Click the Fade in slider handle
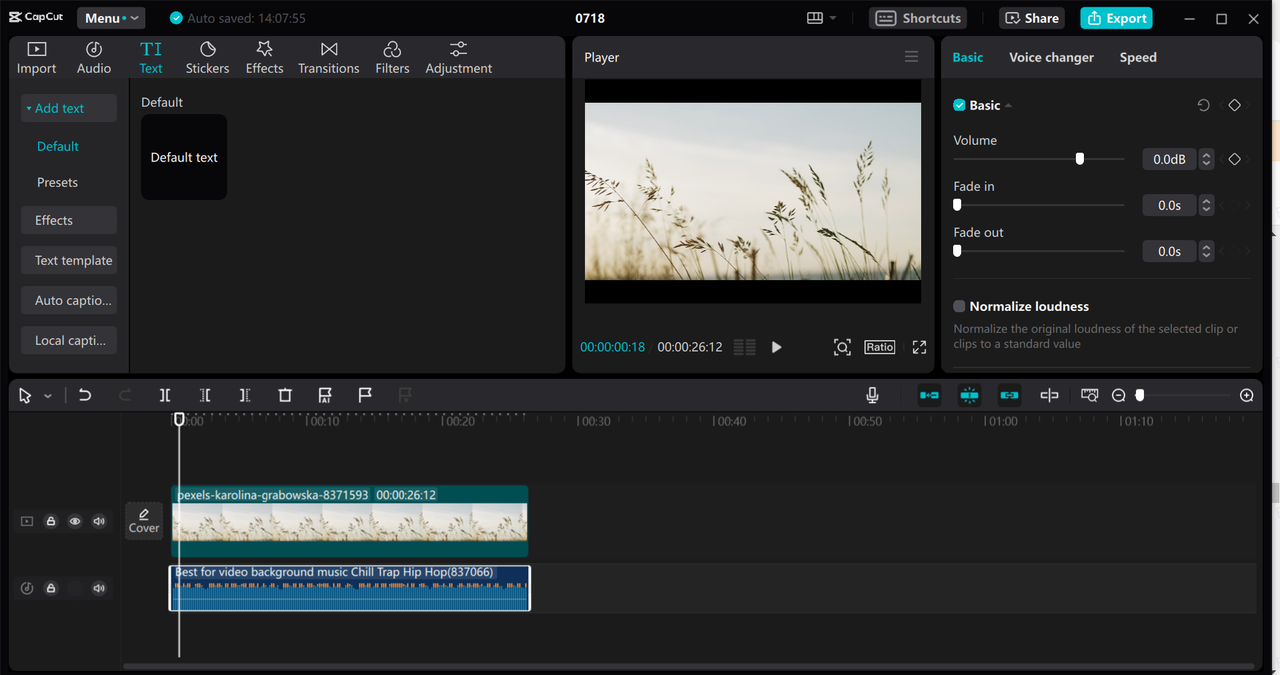 pyautogui.click(x=957, y=204)
